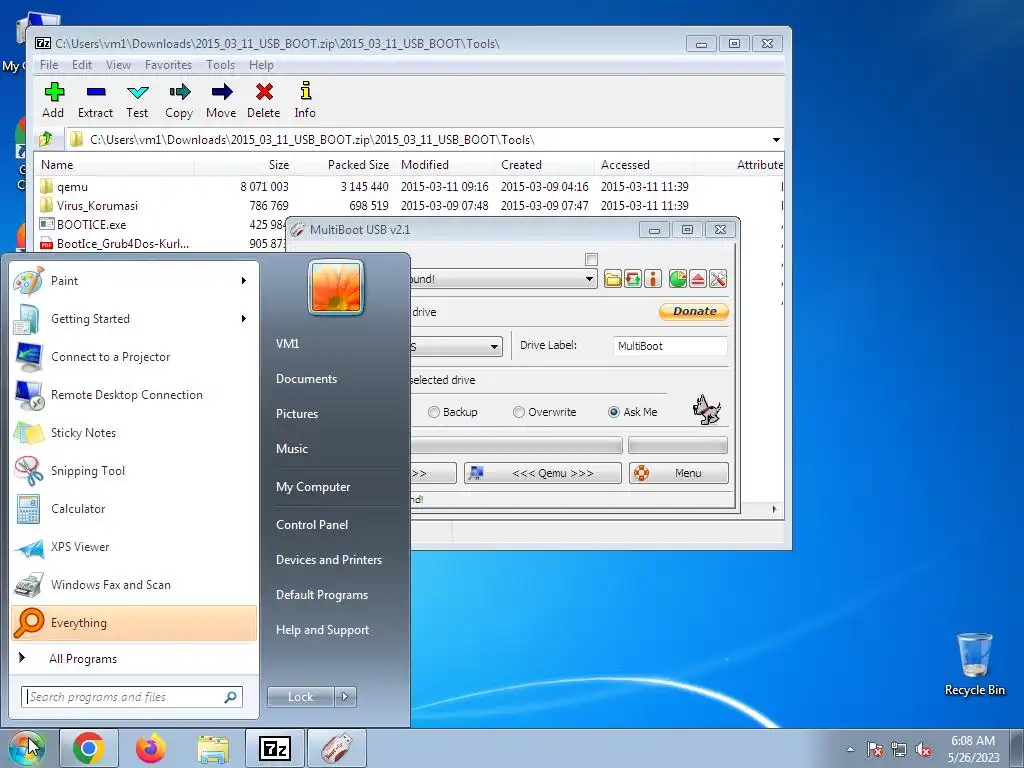1024x768 pixels.
Task: Select the Ask Me radio option
Action: coord(633,412)
